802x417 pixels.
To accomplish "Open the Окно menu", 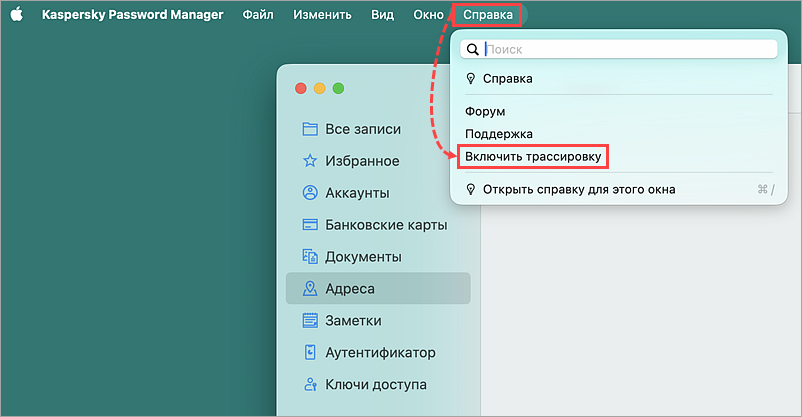I will point(429,15).
